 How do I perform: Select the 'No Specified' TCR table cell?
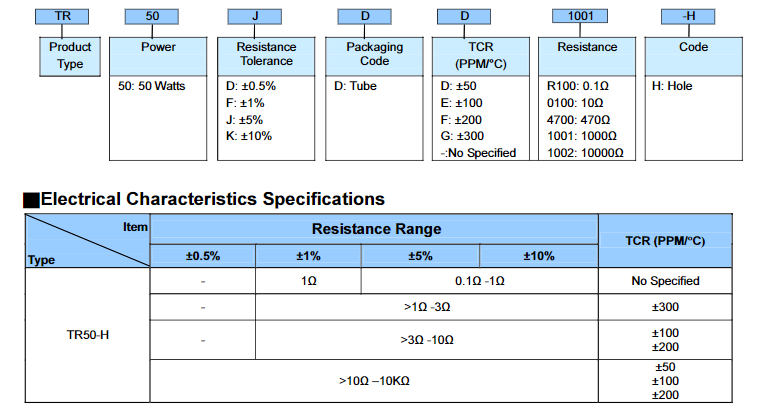pos(665,281)
